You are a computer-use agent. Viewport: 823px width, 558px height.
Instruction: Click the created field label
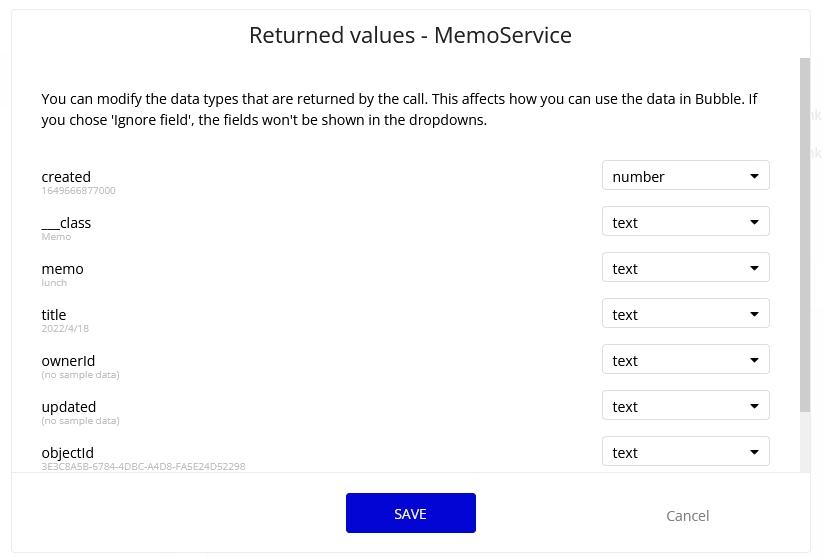[x=66, y=177]
